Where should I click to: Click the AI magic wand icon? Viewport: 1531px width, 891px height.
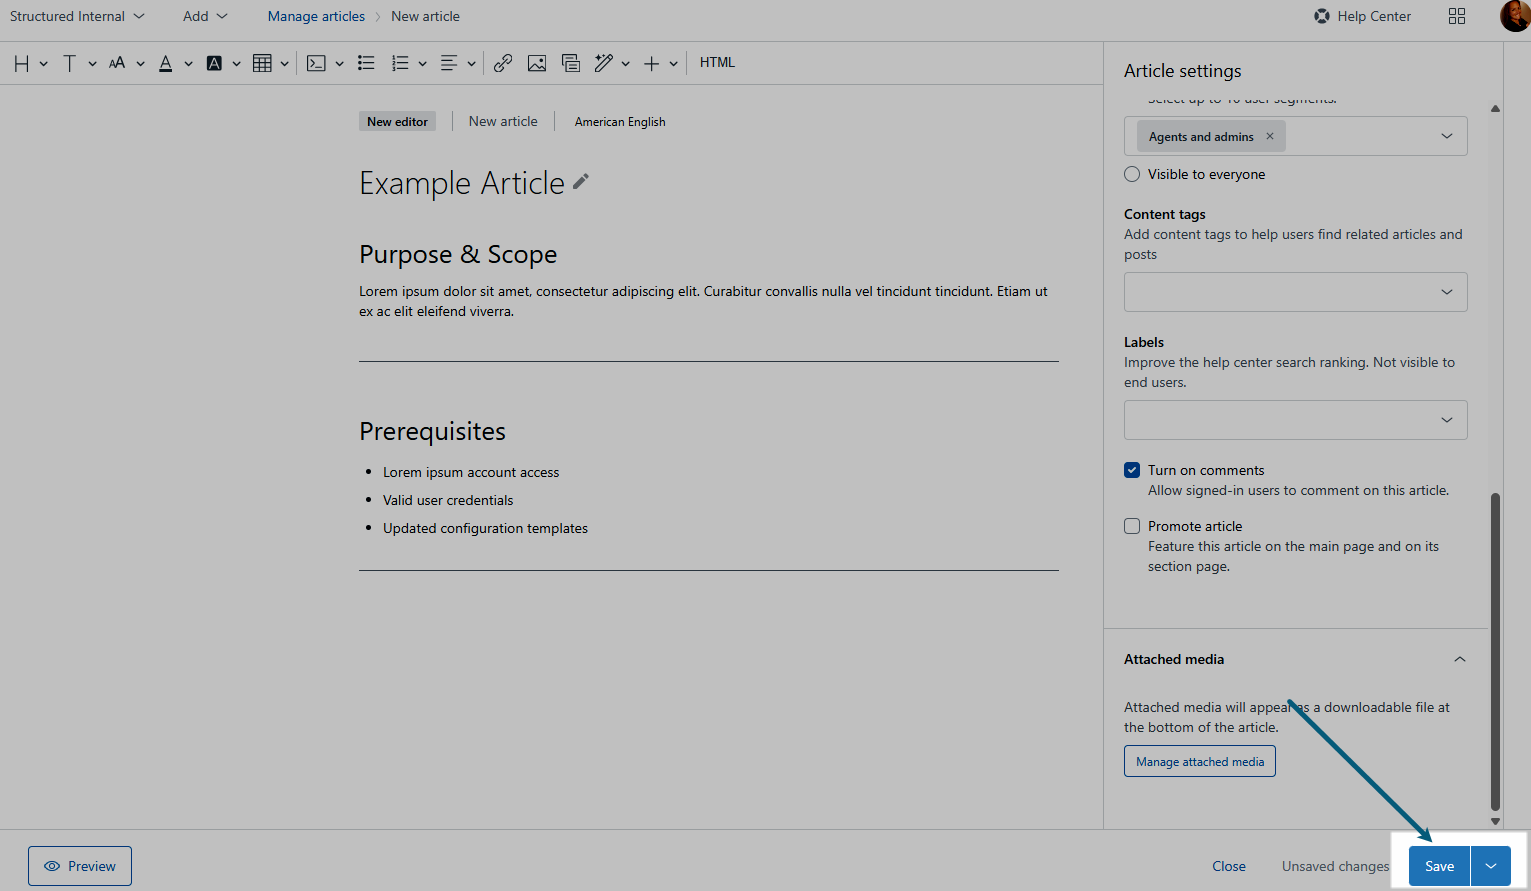pyautogui.click(x=603, y=63)
